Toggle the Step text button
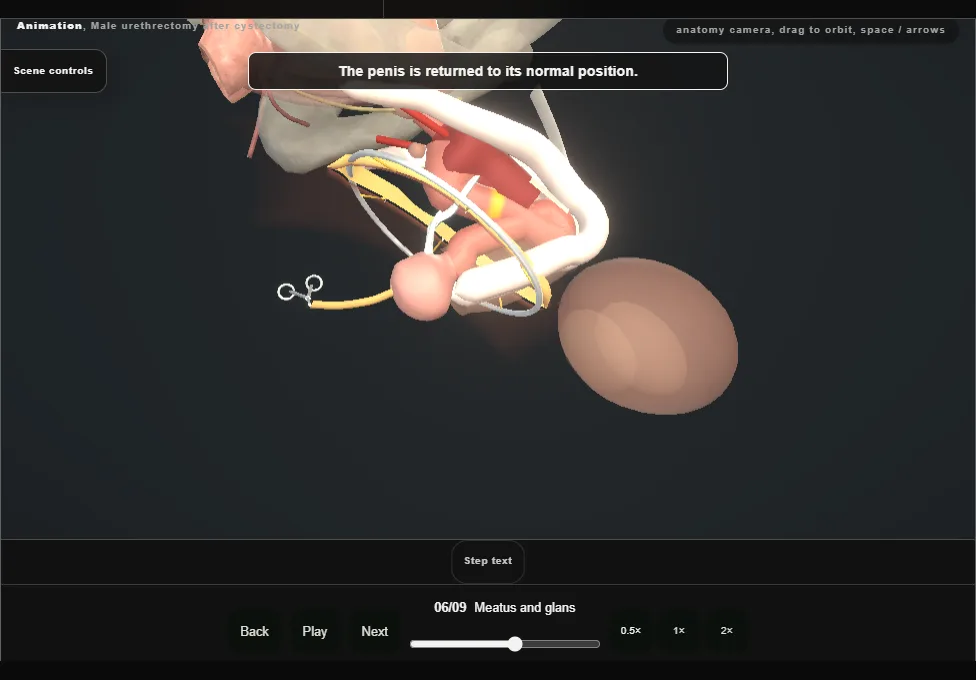The width and height of the screenshot is (976, 680). (488, 561)
